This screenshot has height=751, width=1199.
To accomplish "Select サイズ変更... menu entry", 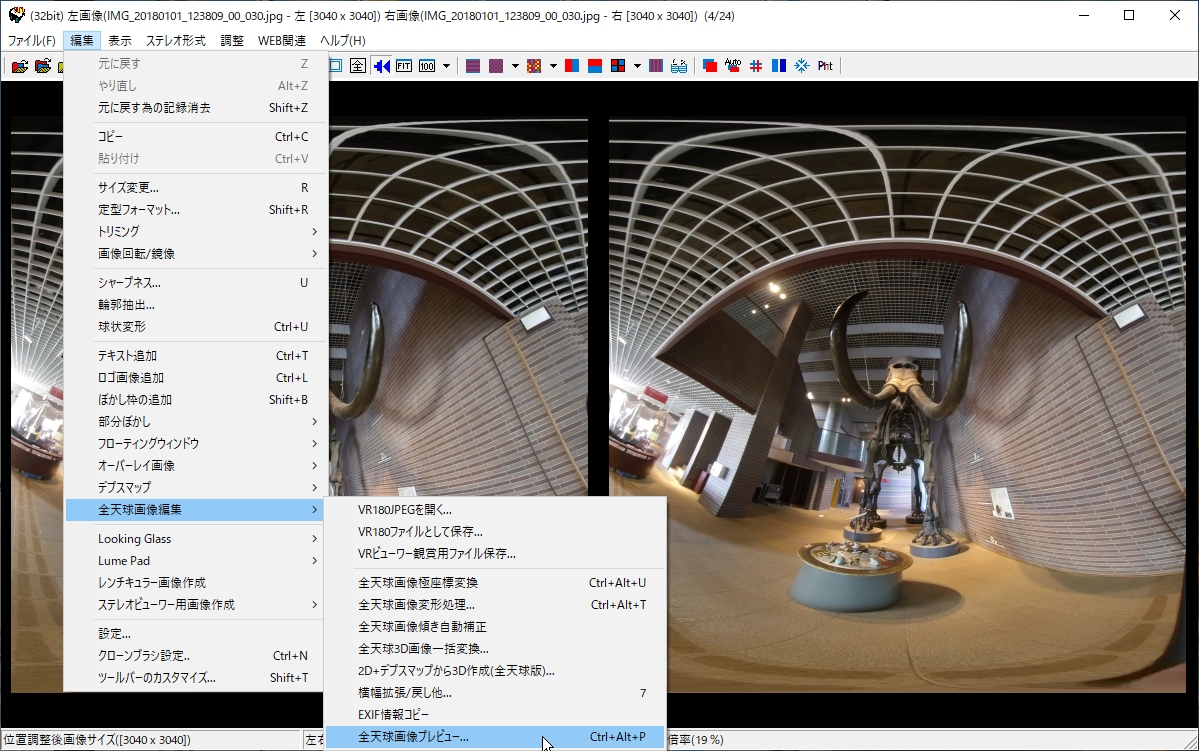I will (x=197, y=187).
